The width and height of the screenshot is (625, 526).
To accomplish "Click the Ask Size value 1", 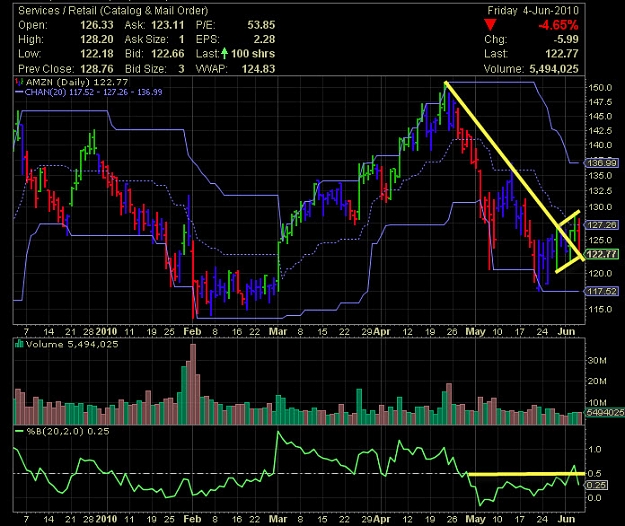I will (x=181, y=39).
